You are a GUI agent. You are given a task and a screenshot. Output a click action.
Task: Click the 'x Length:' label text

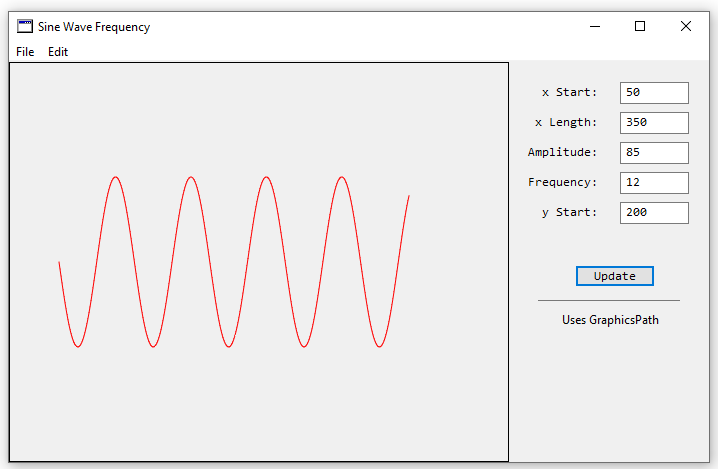pyautogui.click(x=566, y=123)
